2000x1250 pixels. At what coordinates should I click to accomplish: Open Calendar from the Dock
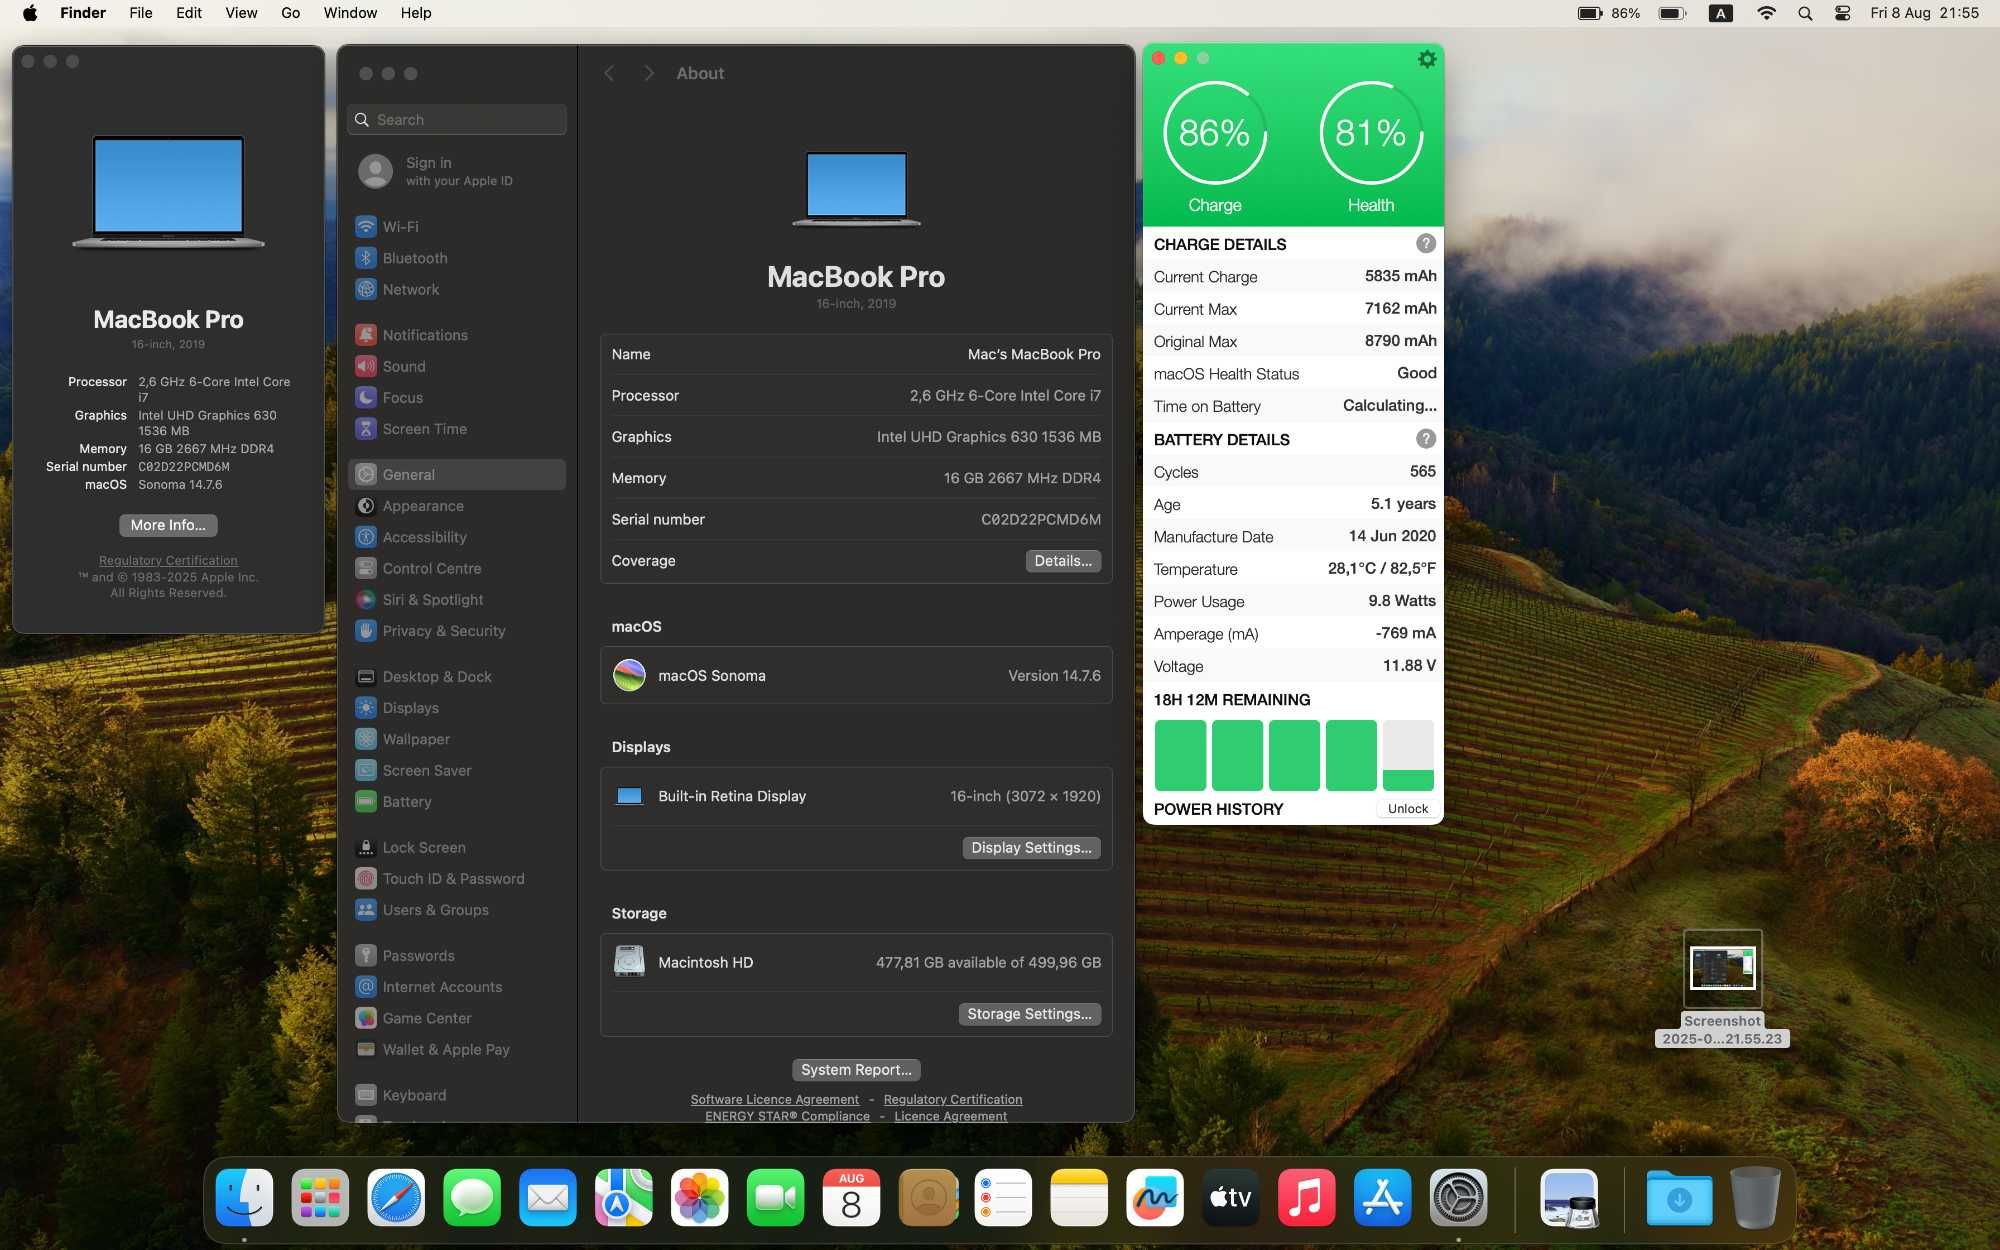click(851, 1197)
